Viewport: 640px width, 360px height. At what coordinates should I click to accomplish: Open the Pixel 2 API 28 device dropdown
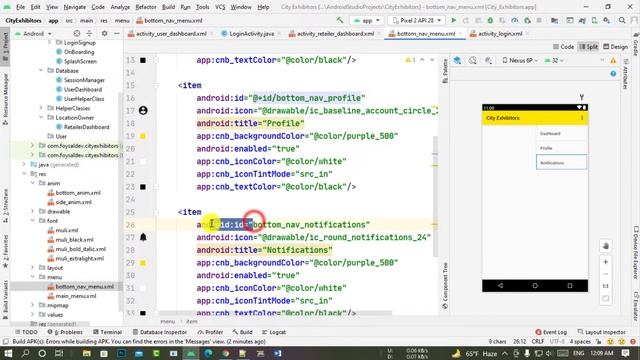(x=417, y=20)
